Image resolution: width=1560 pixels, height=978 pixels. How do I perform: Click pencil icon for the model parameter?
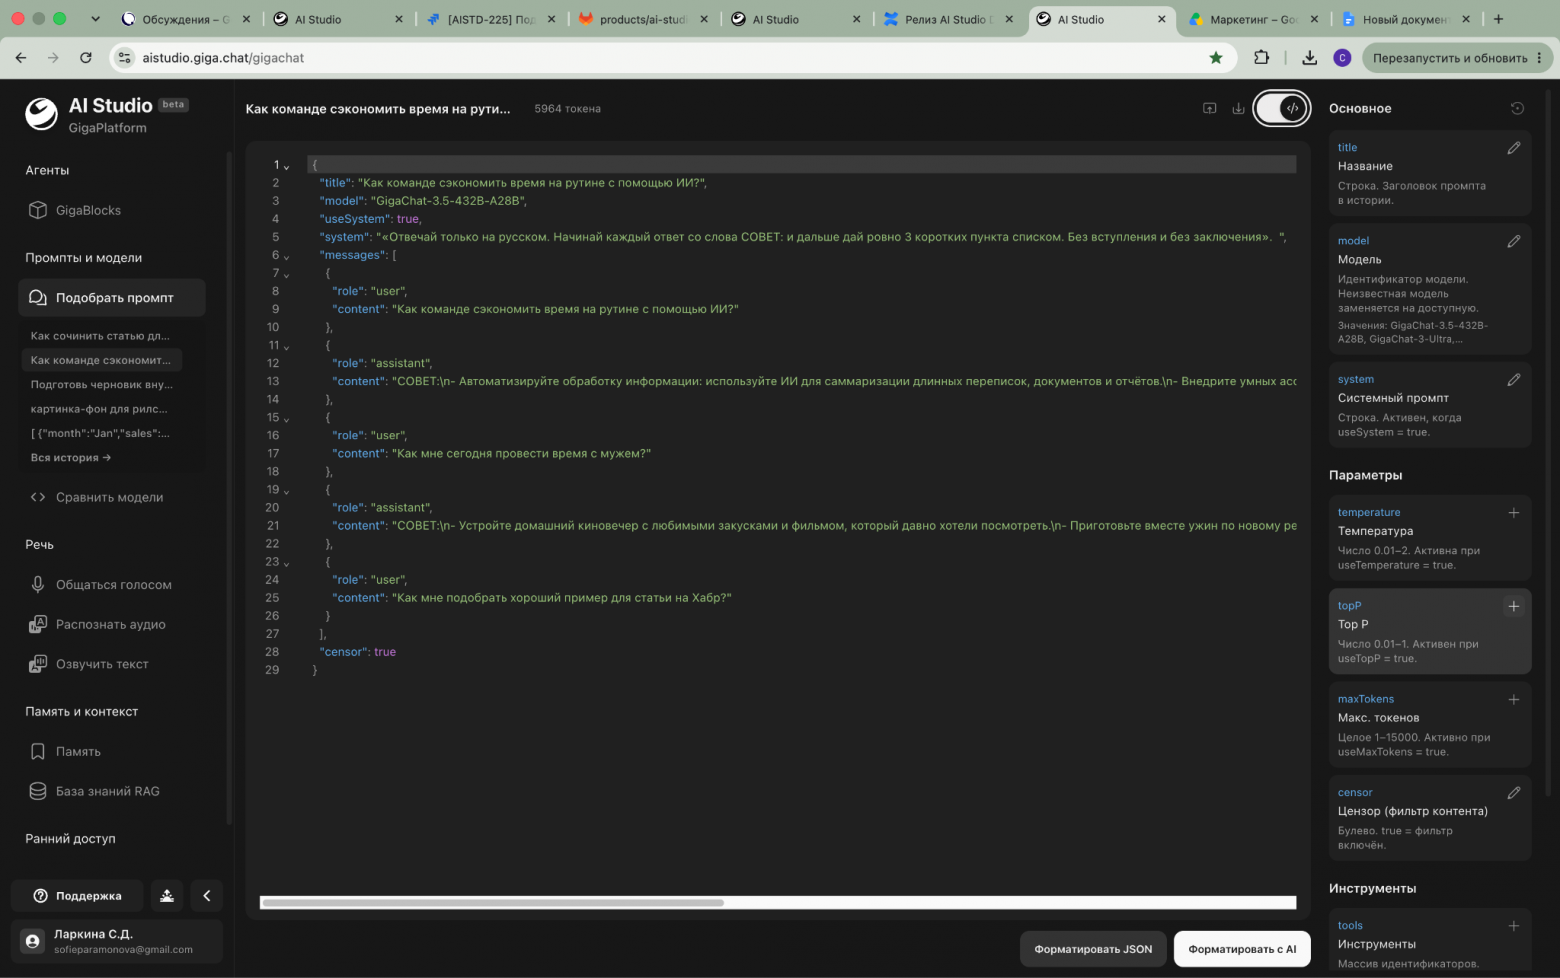click(x=1514, y=241)
